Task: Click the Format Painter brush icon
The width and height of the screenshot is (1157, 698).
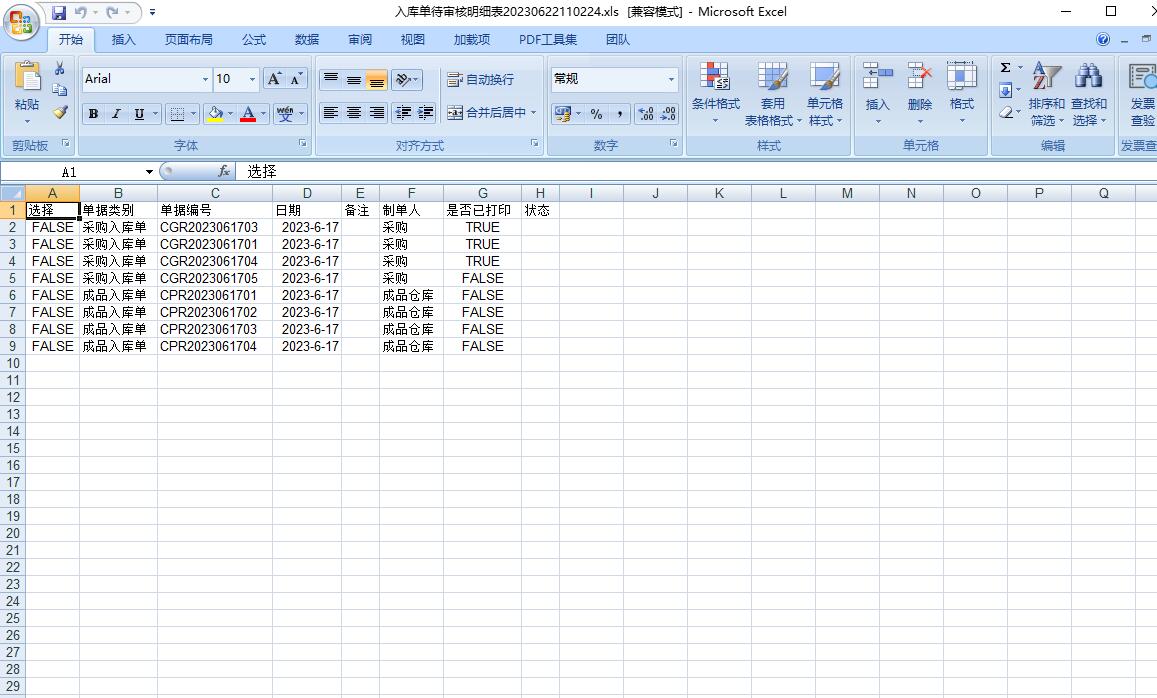Action: [x=60, y=113]
